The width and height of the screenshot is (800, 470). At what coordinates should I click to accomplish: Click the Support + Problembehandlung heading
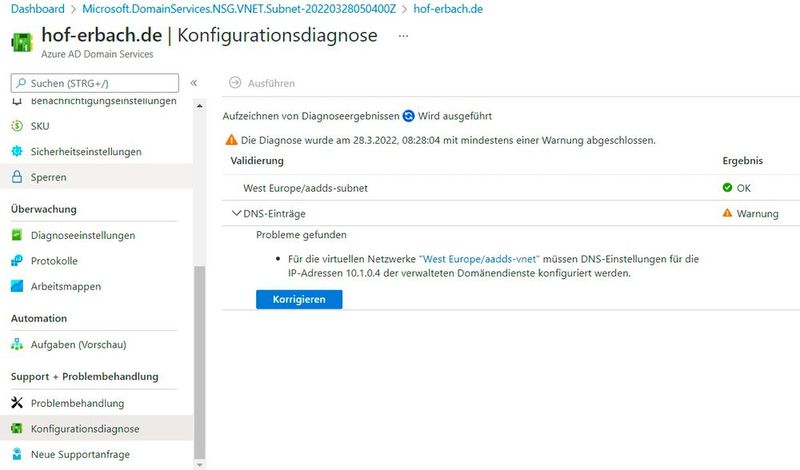tap(84, 377)
